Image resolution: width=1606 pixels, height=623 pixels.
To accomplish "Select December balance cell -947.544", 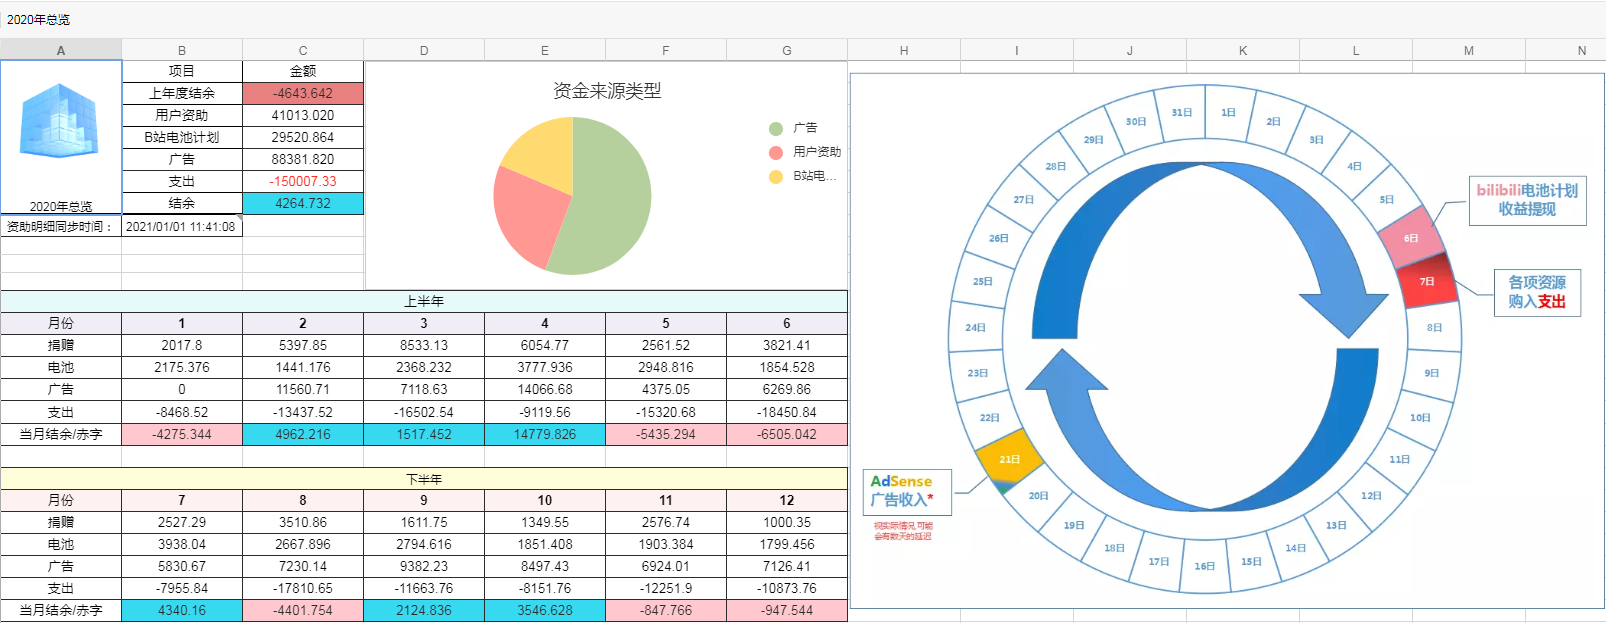I will coord(787,610).
